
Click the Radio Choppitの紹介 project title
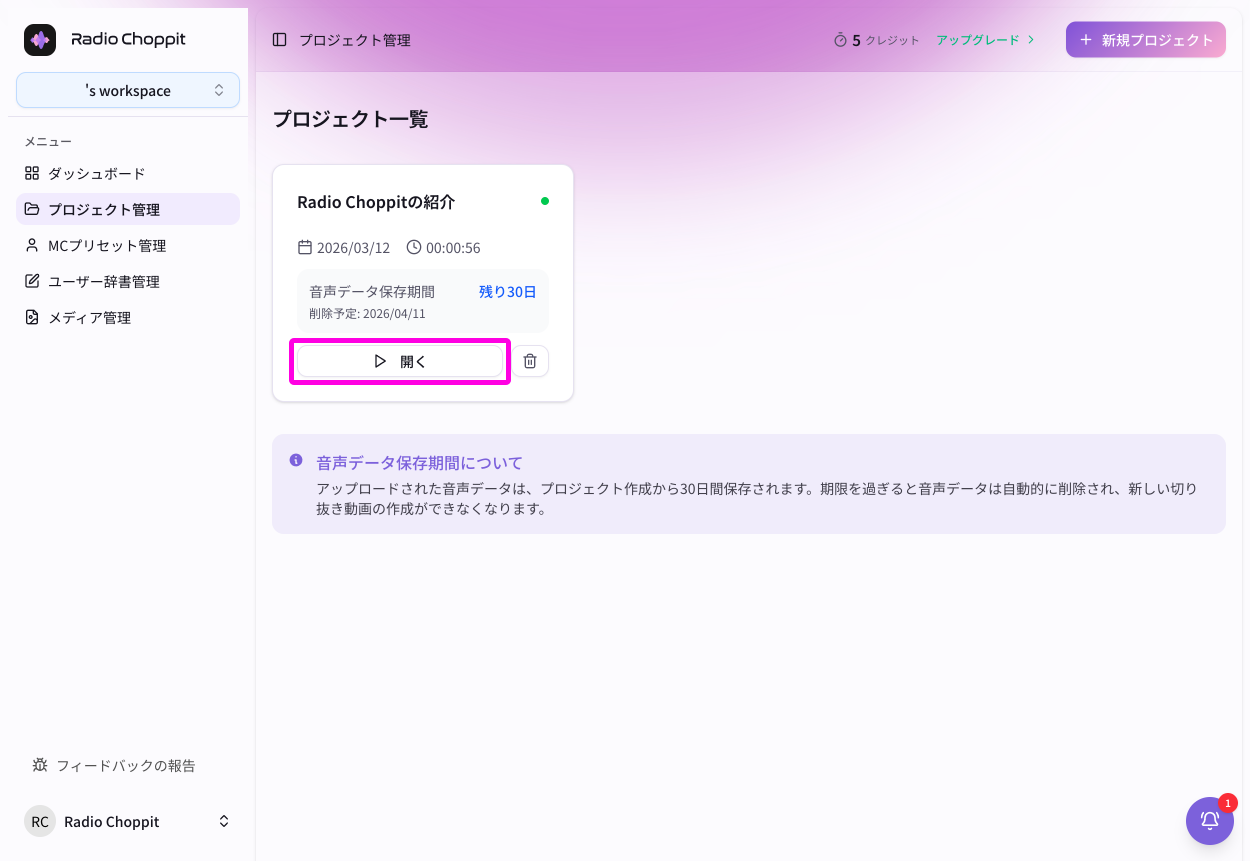[376, 202]
